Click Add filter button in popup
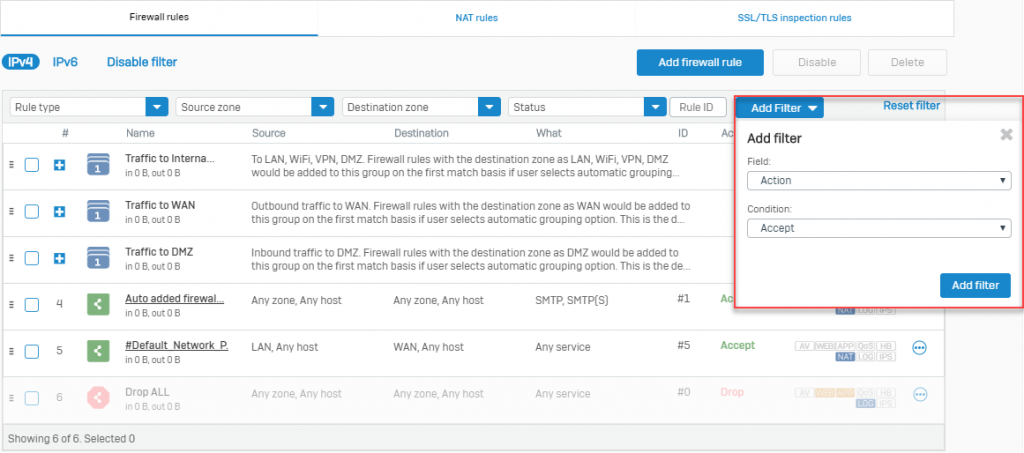This screenshot has width=1024, height=453. point(975,285)
